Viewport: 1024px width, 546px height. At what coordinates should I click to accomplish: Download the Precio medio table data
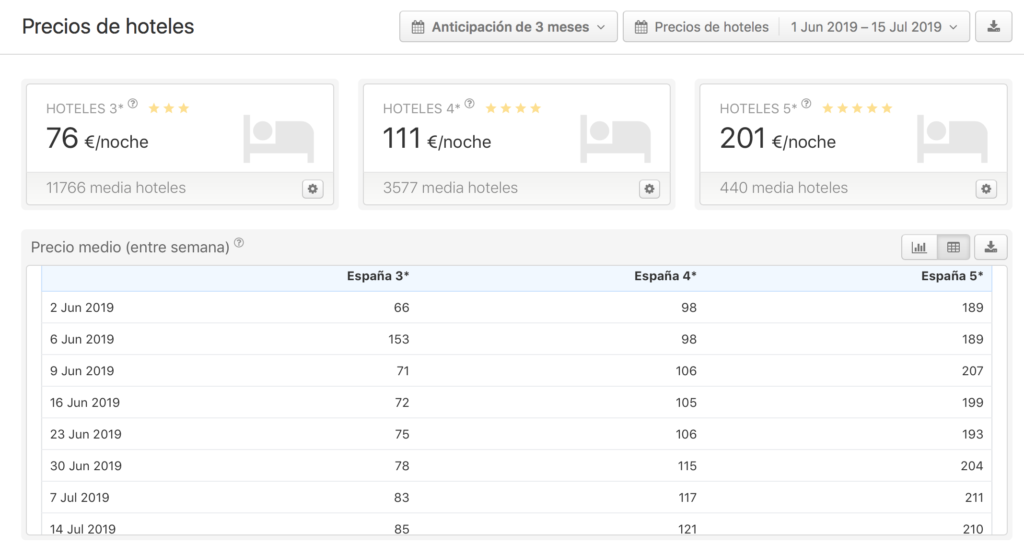(991, 247)
